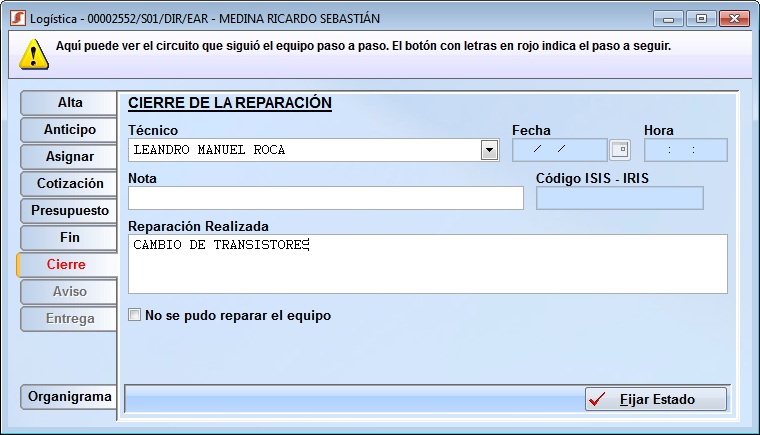Go to the Fin step
Screen dimensions: 760x435
(70, 238)
